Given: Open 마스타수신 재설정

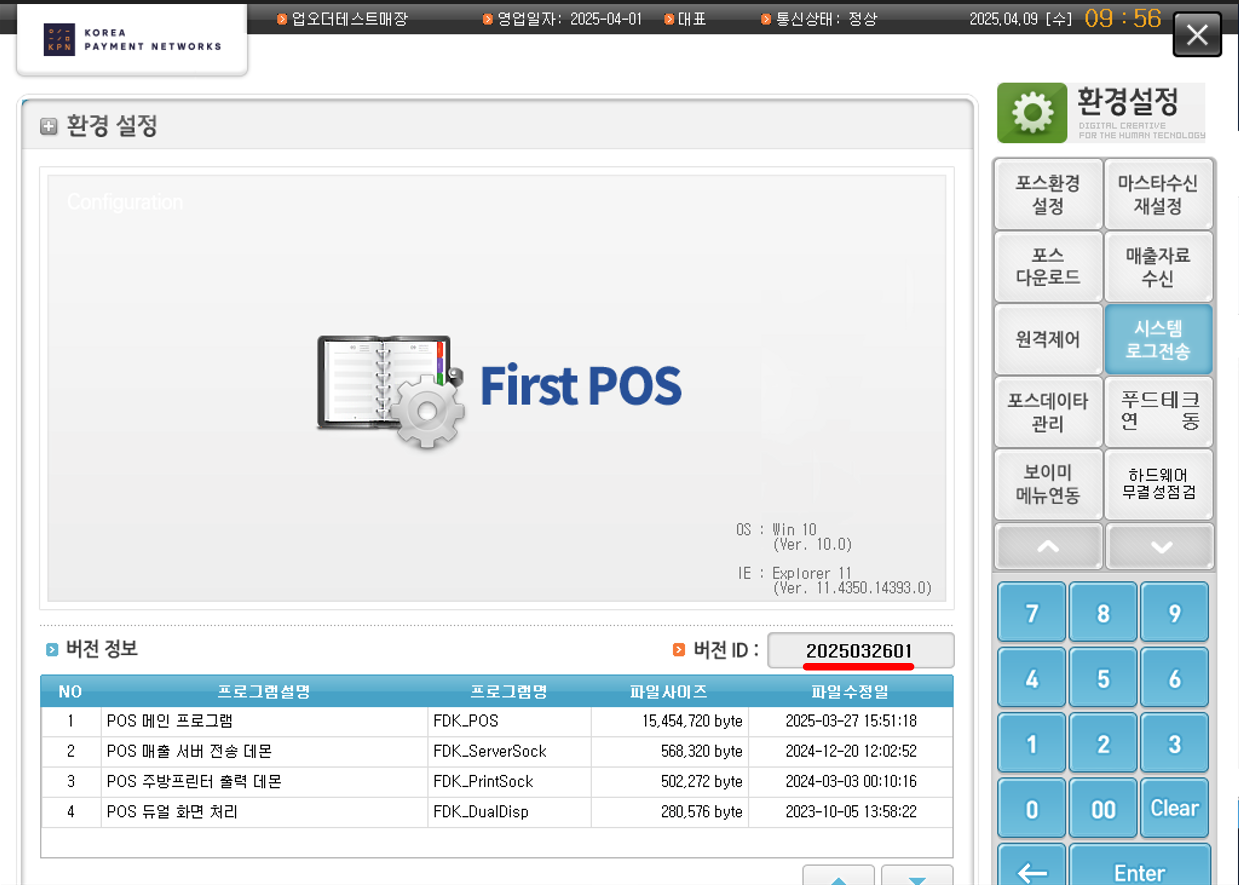Looking at the screenshot, I should 1158,195.
